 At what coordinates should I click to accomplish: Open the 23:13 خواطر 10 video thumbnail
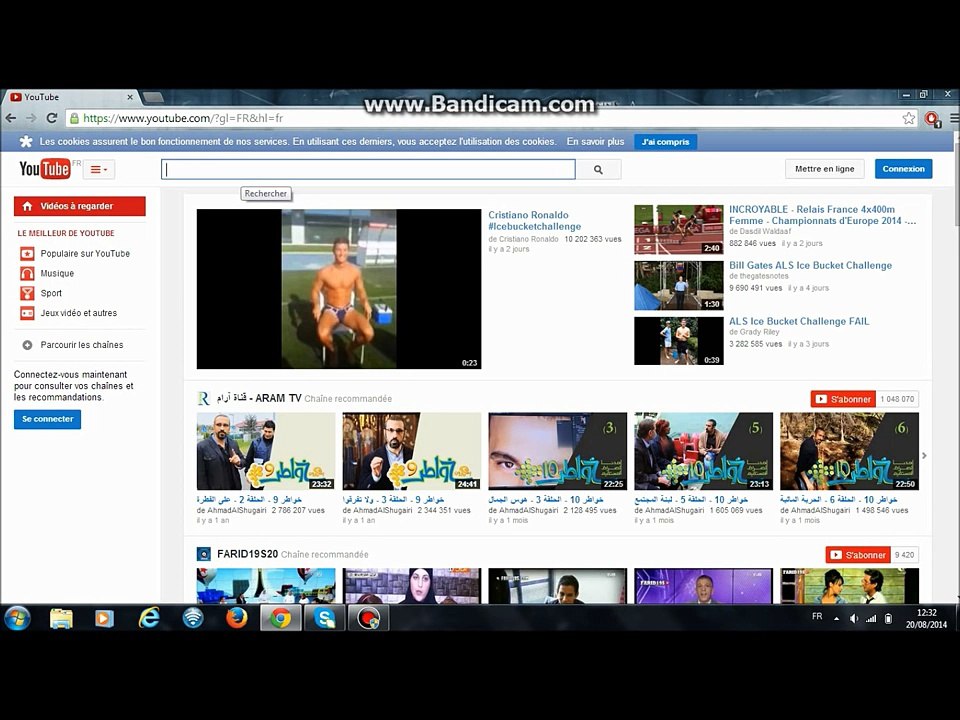[703, 451]
